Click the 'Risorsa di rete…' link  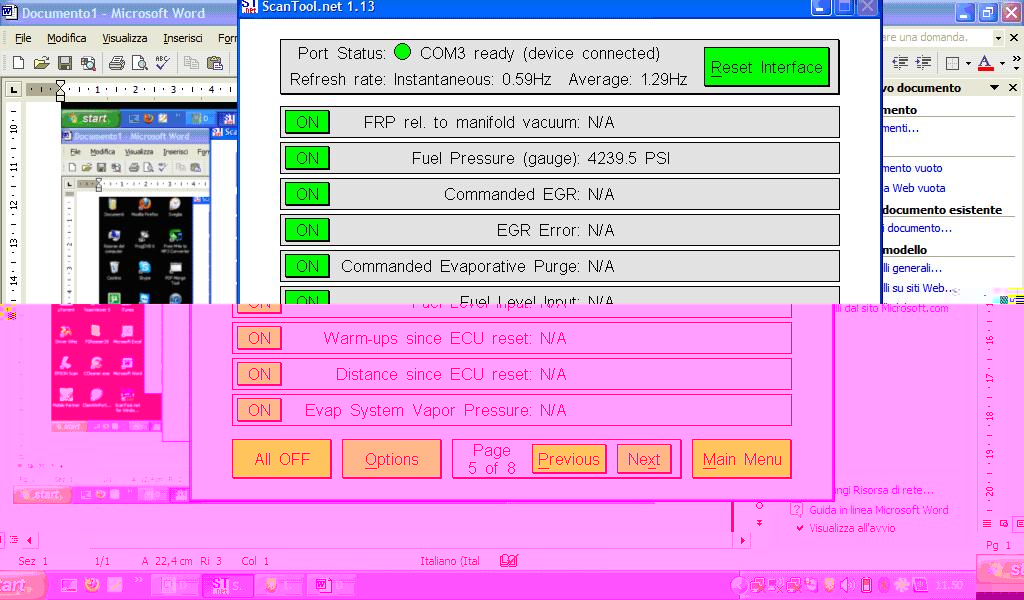click(885, 490)
